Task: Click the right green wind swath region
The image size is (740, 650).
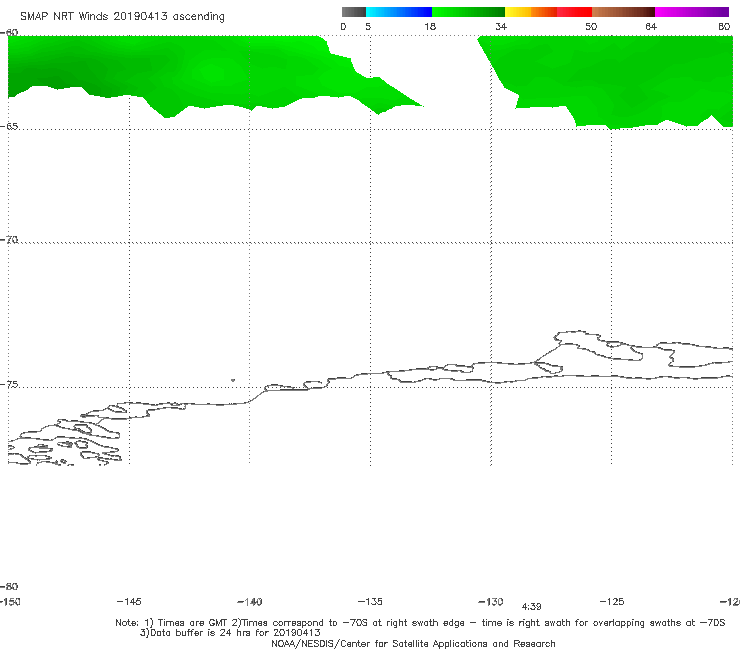Action: pyautogui.click(x=614, y=80)
